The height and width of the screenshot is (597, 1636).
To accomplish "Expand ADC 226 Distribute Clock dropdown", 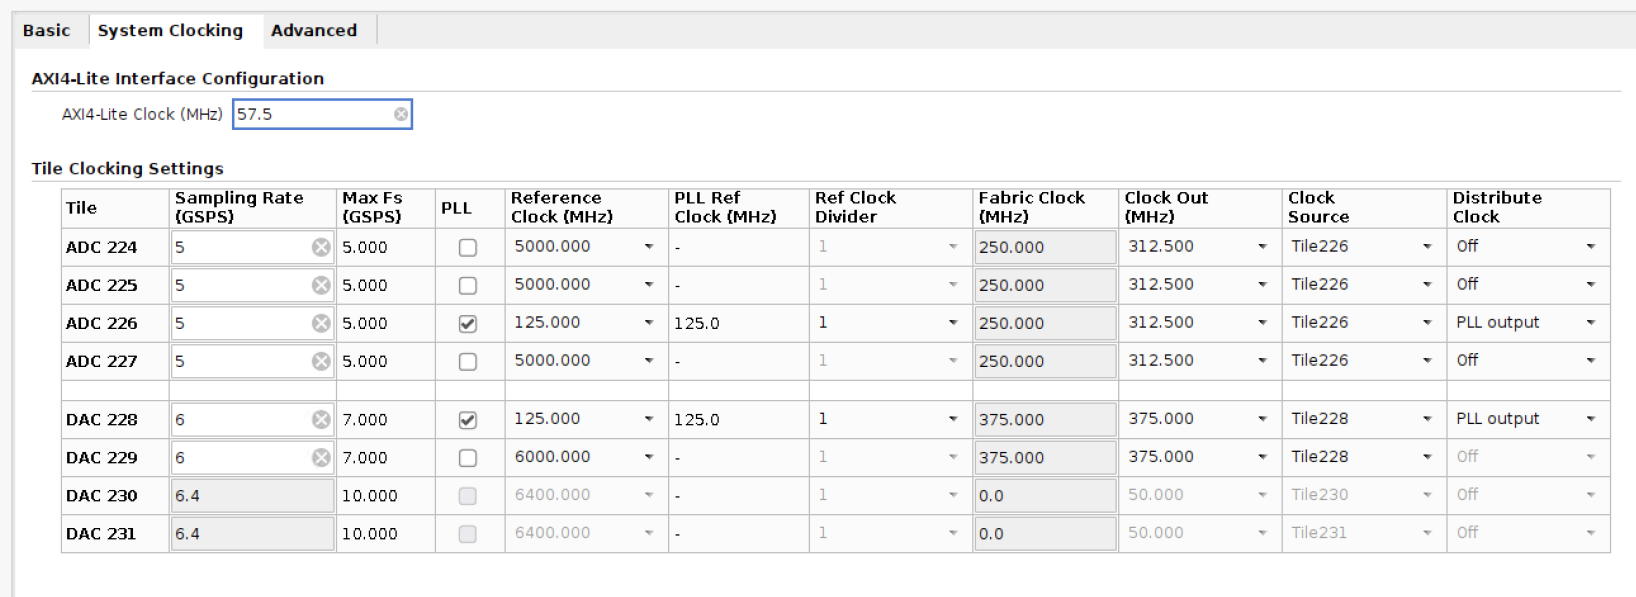I will click(1590, 322).
